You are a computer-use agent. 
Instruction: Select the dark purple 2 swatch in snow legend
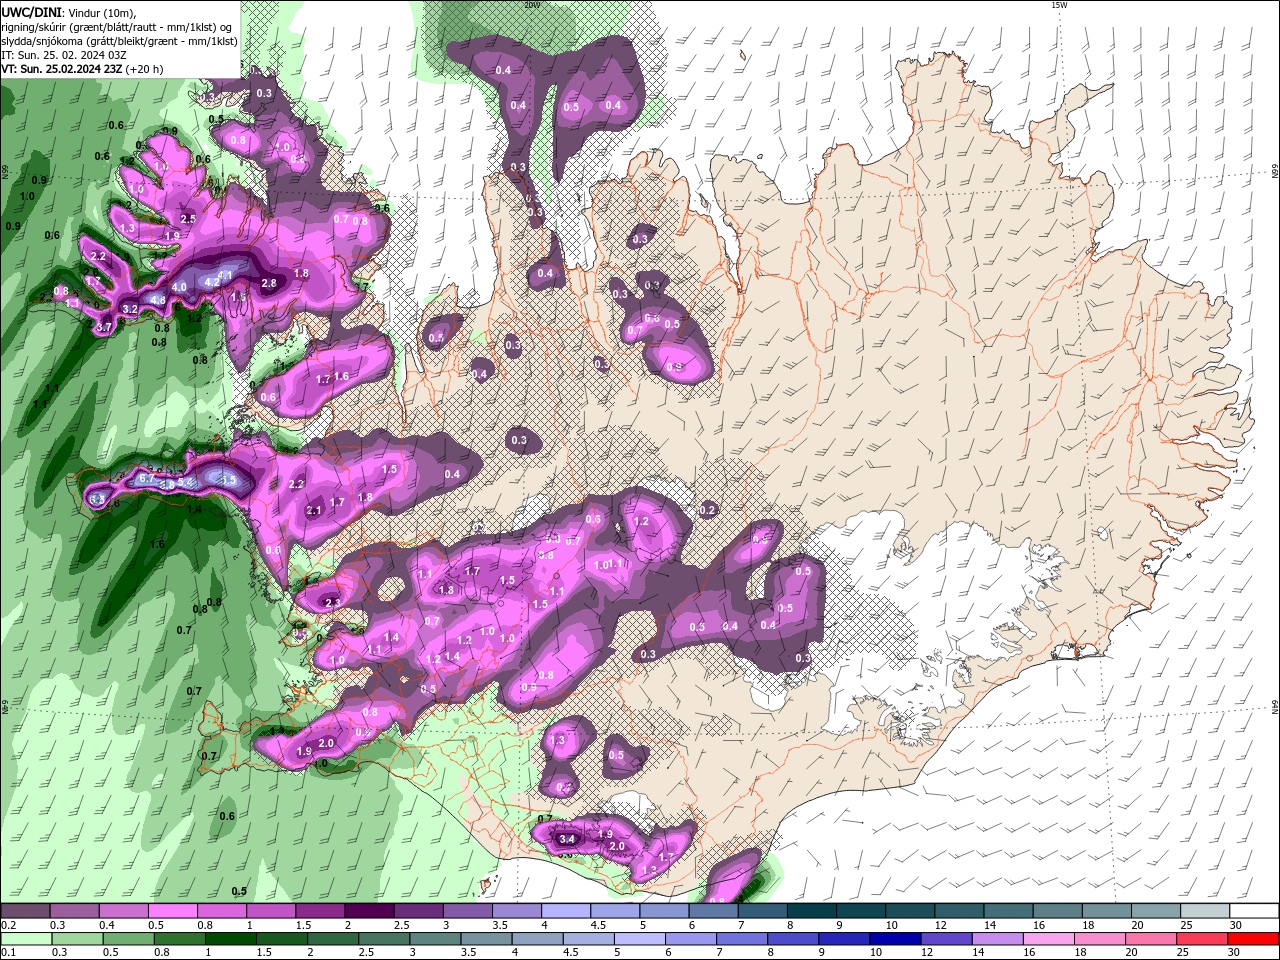pos(368,911)
